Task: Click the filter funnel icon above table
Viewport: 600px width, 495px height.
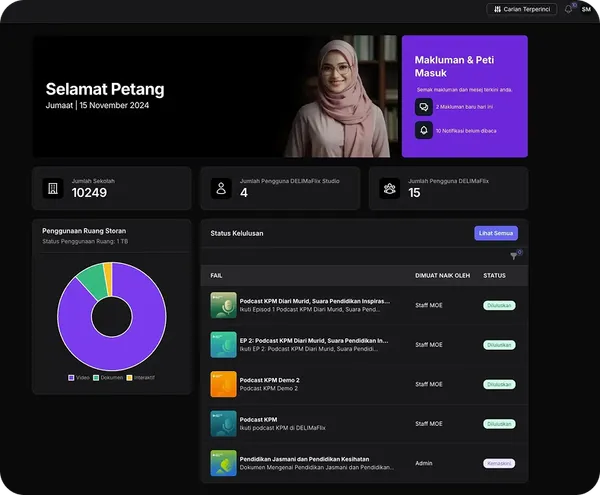Action: pos(514,256)
